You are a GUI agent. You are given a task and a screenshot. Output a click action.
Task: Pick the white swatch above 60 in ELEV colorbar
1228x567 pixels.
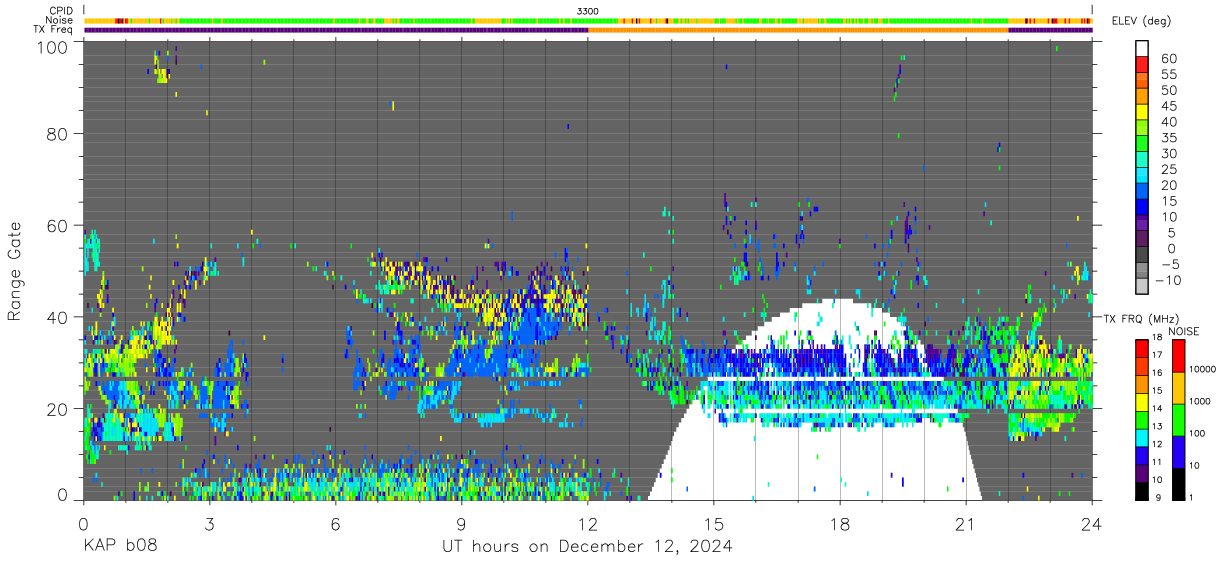pyautogui.click(x=1142, y=49)
